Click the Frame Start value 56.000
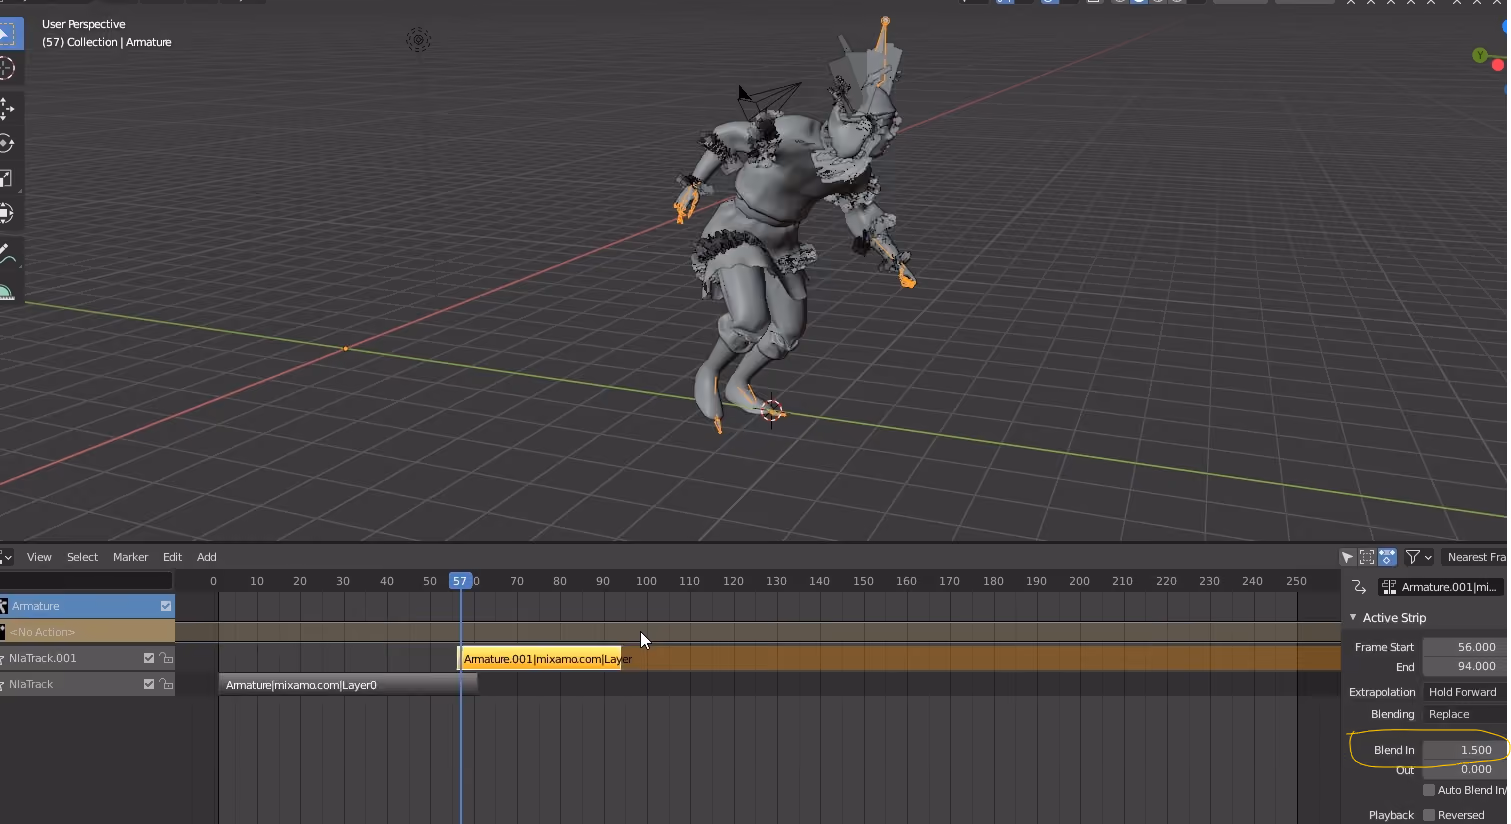 [x=1465, y=647]
